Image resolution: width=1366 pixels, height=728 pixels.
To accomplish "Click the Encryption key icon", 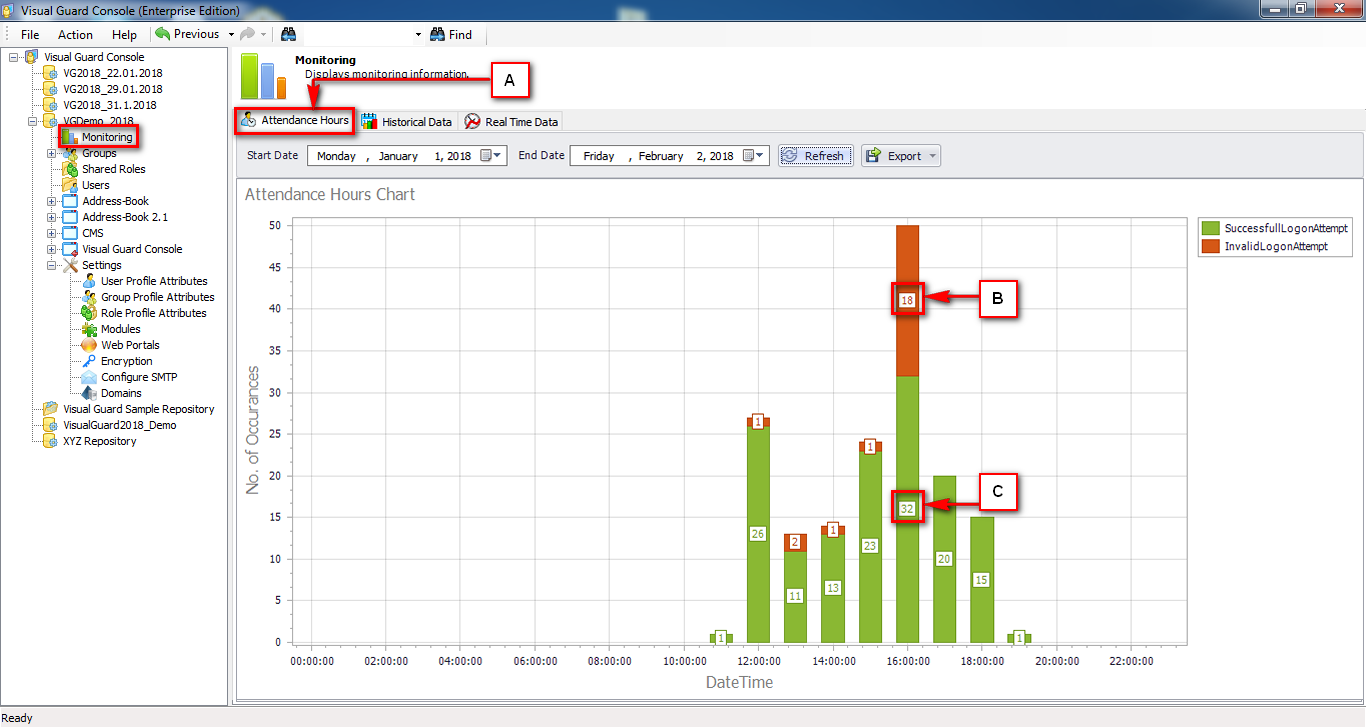I will [x=89, y=361].
